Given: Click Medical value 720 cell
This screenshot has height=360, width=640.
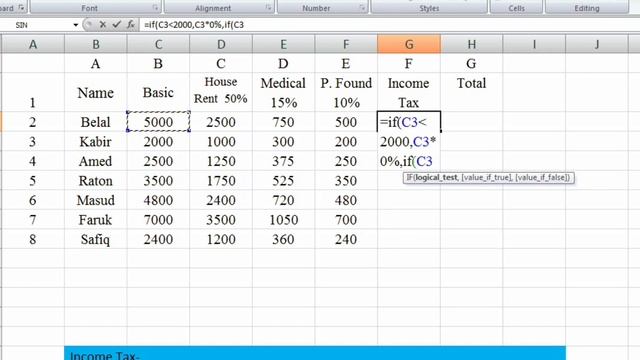Looking at the screenshot, I should click(283, 200).
